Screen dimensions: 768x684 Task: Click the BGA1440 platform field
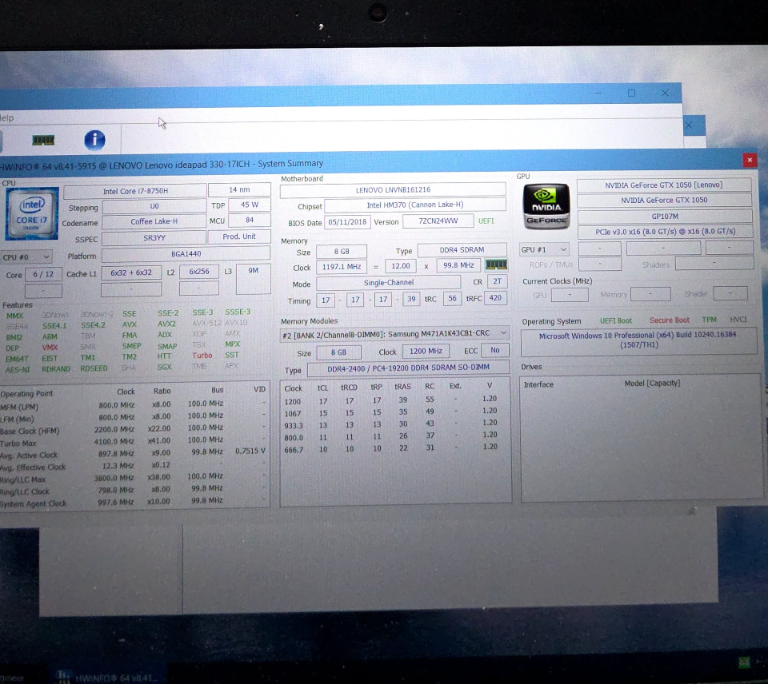click(x=186, y=254)
